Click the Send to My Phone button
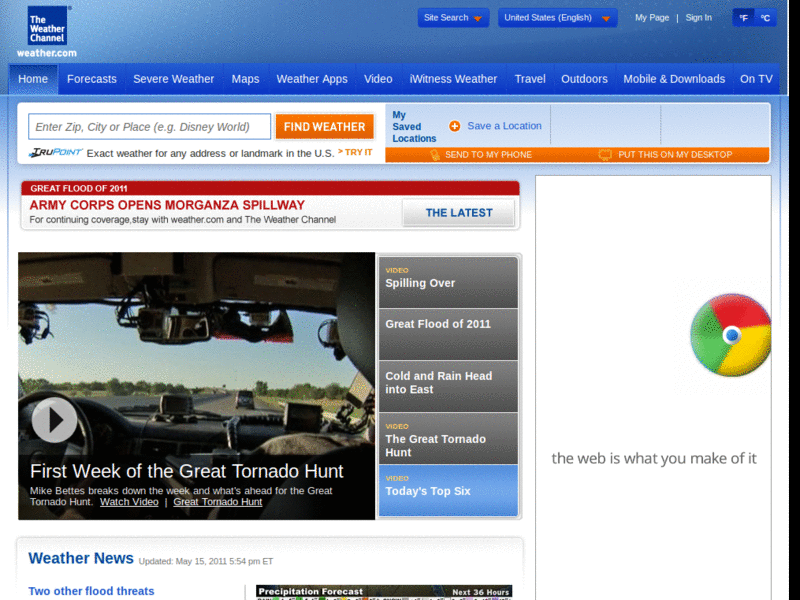The image size is (800, 600). pos(481,155)
